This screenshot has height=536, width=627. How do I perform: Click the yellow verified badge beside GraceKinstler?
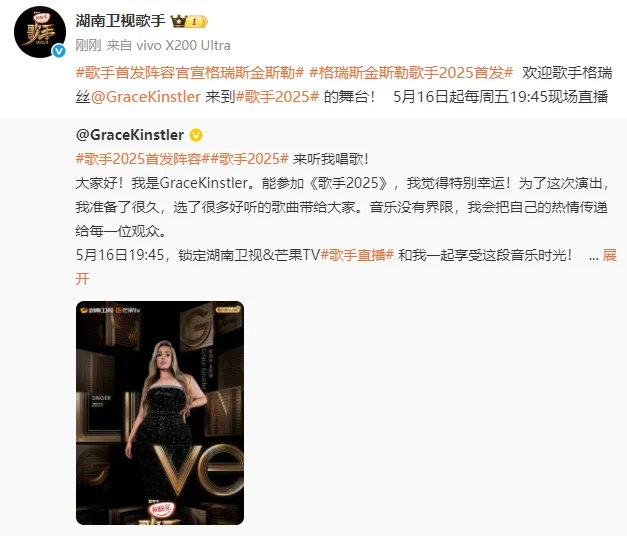(x=196, y=135)
